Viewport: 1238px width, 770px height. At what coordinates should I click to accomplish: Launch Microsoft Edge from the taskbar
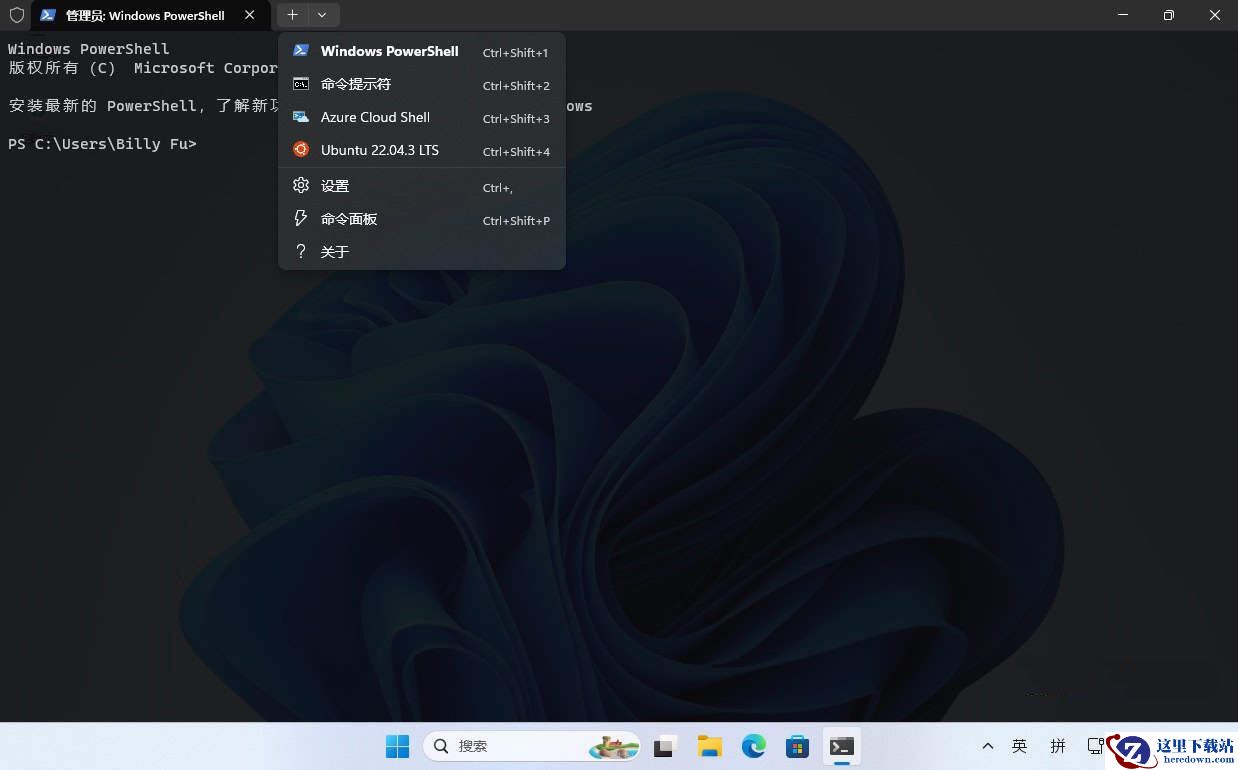754,746
